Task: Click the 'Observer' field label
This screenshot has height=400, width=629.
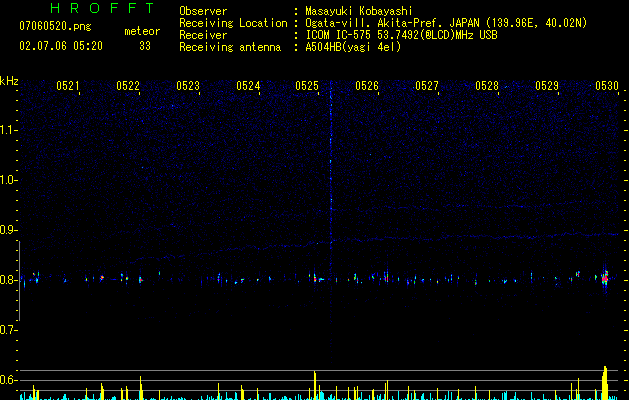Action: coord(203,11)
